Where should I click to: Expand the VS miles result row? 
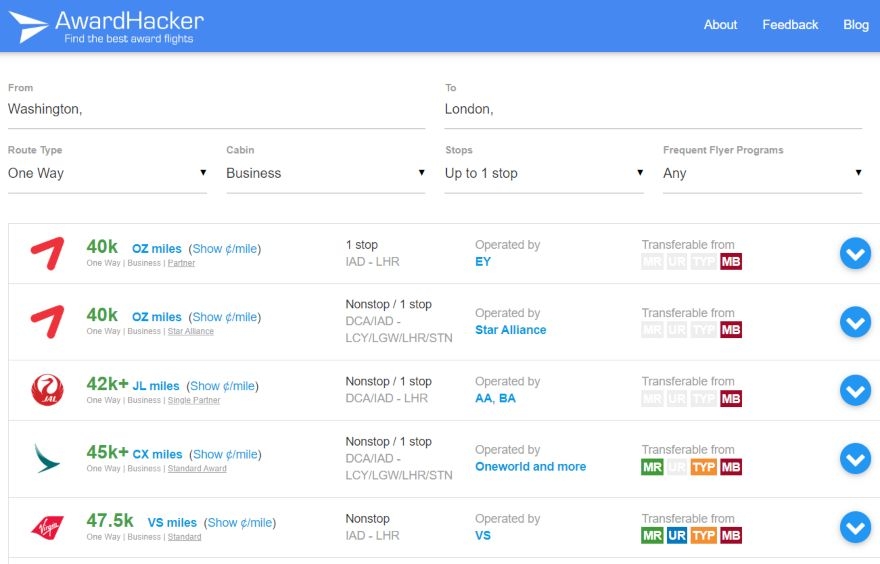click(855, 528)
